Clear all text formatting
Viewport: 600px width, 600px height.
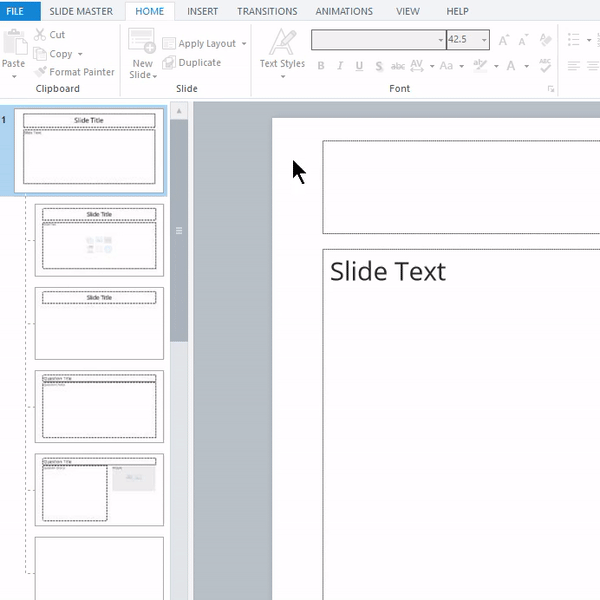tap(545, 39)
